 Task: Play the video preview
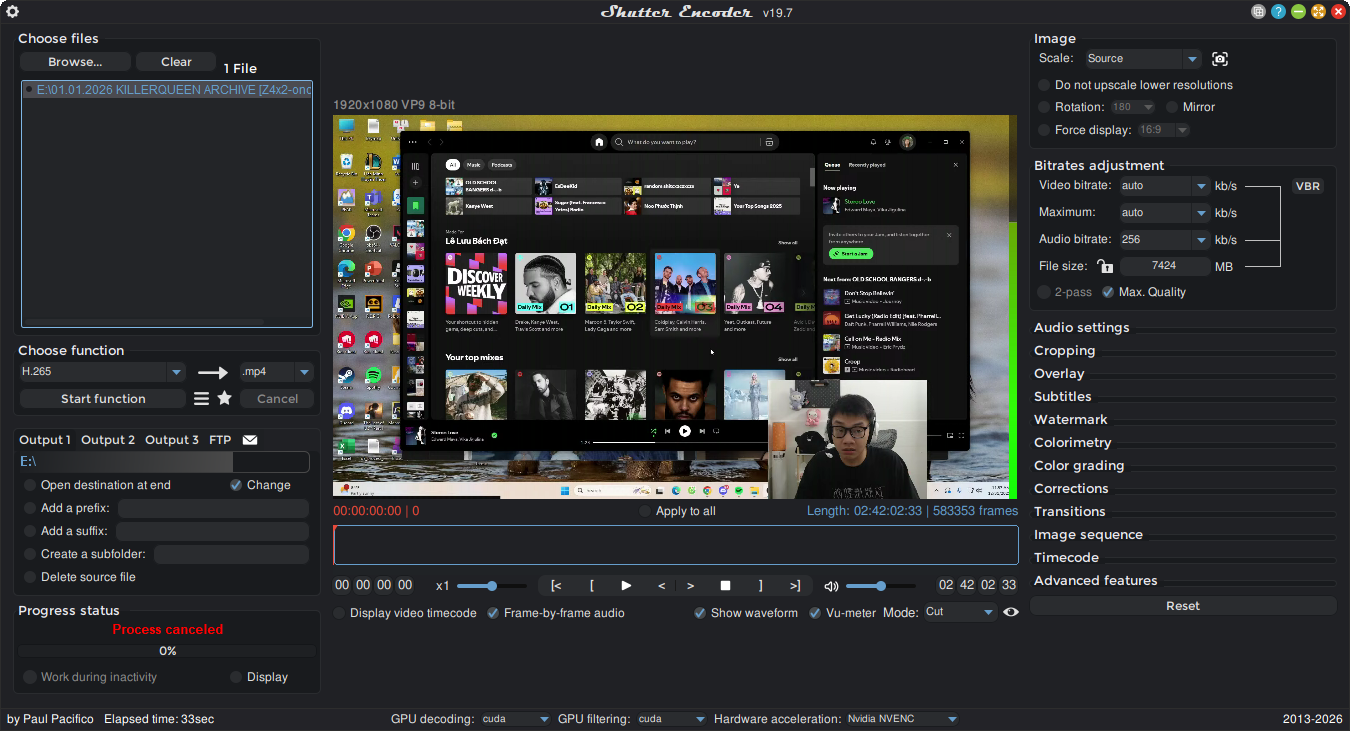626,585
